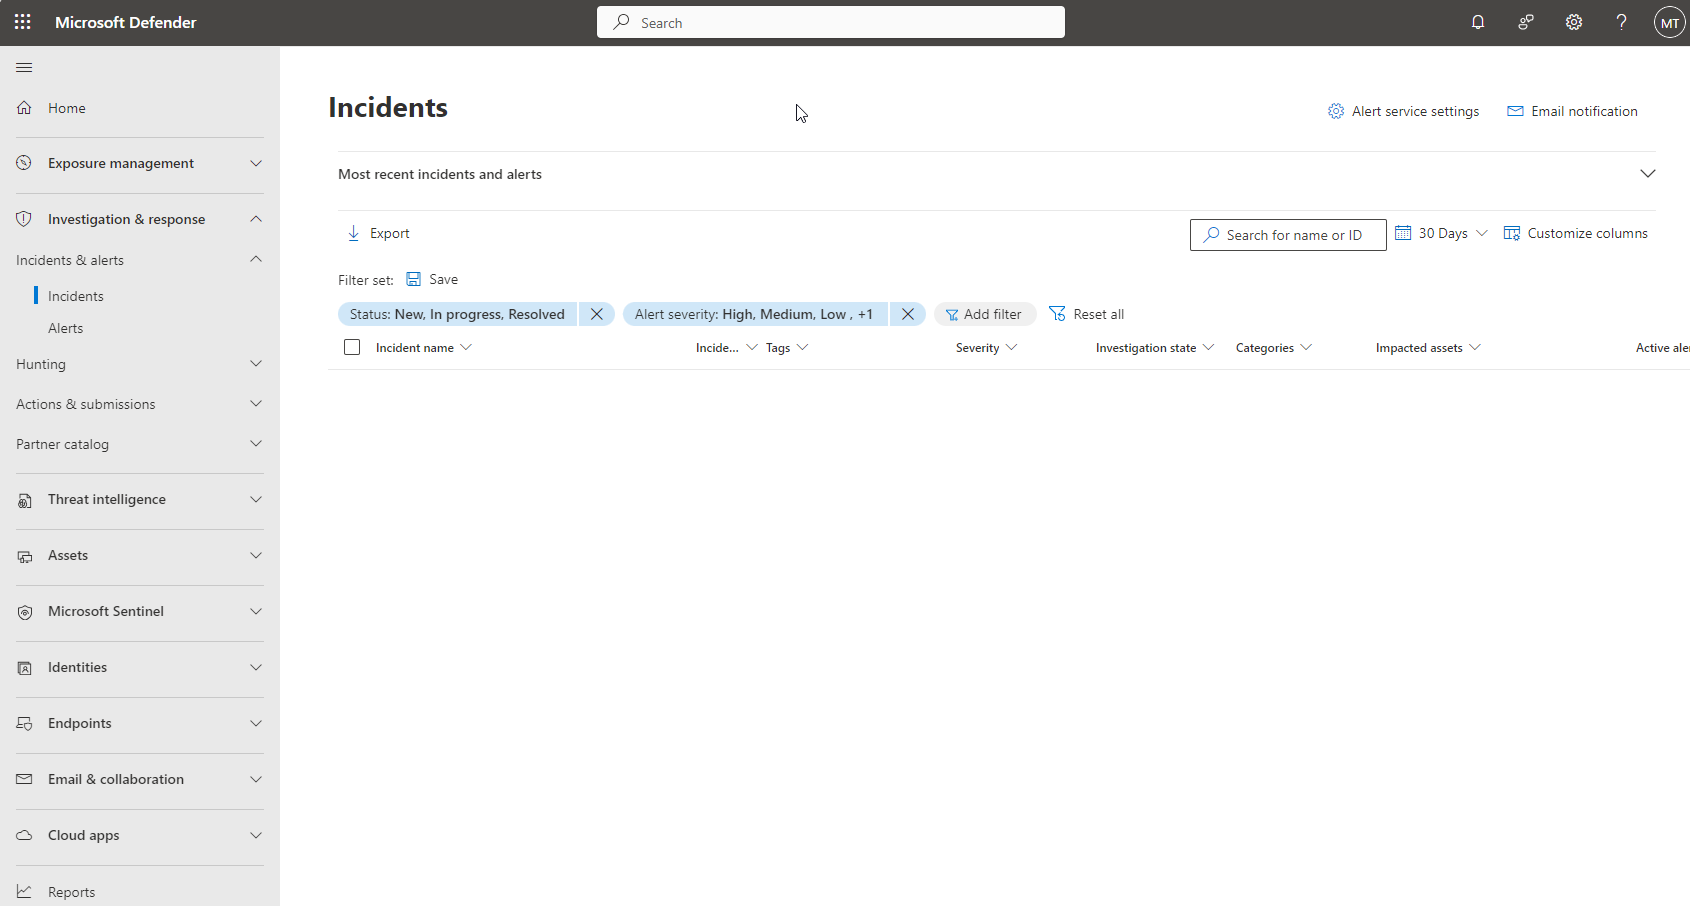Go to Home in navigation
The width and height of the screenshot is (1690, 906).
pyautogui.click(x=67, y=108)
